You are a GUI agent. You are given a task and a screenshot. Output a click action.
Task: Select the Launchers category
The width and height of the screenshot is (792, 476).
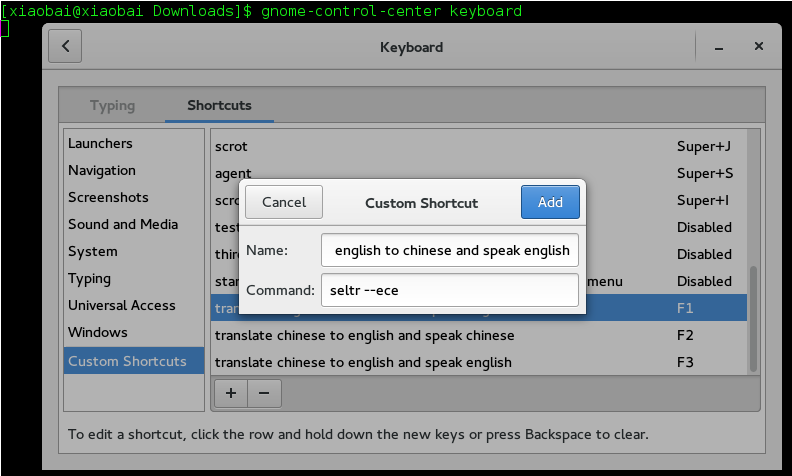tap(134, 144)
